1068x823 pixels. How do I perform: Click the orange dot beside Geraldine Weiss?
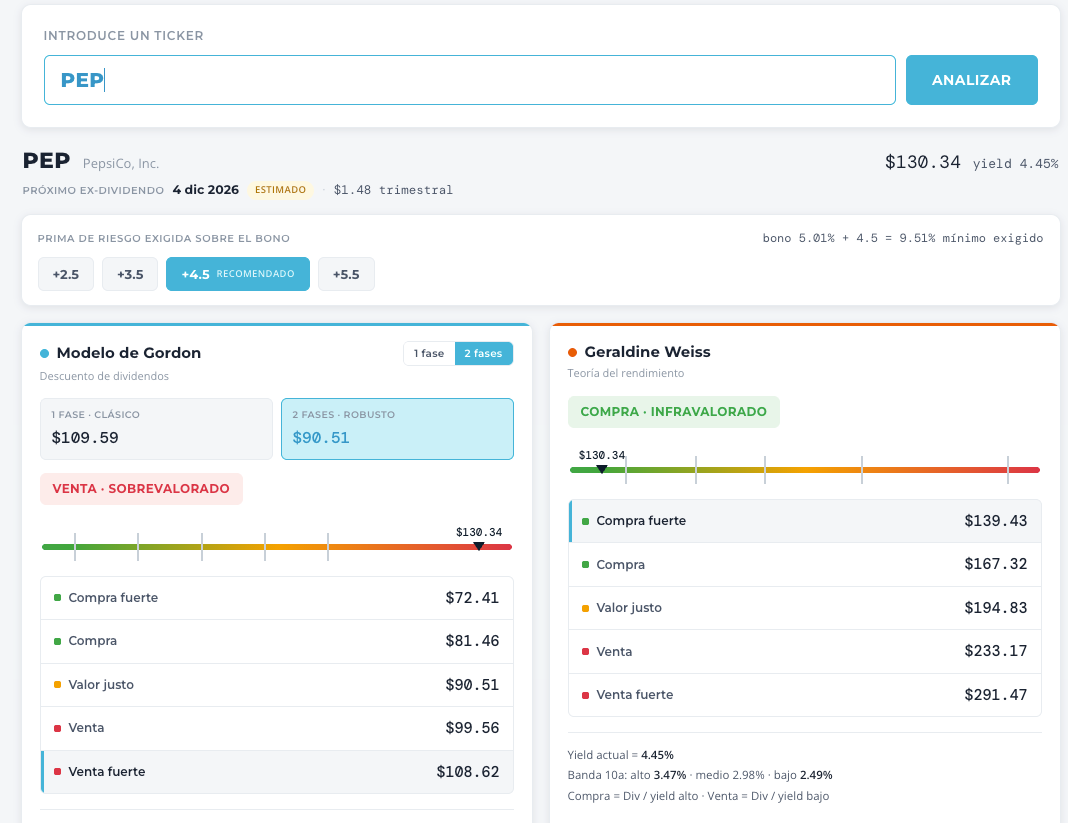click(x=572, y=352)
